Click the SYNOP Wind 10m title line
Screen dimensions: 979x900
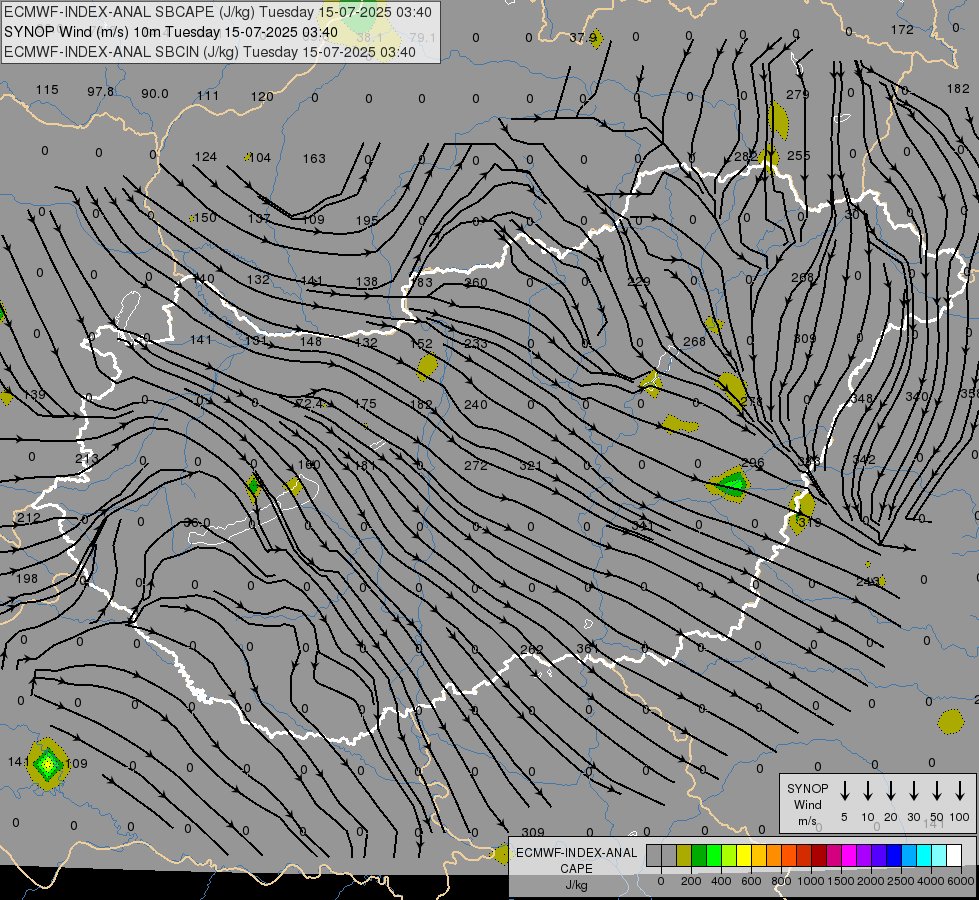click(170, 32)
